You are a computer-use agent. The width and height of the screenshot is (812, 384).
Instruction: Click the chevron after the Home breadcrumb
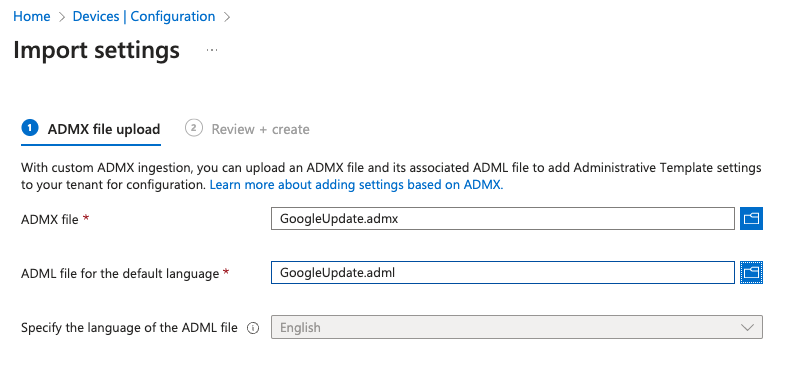point(62,17)
